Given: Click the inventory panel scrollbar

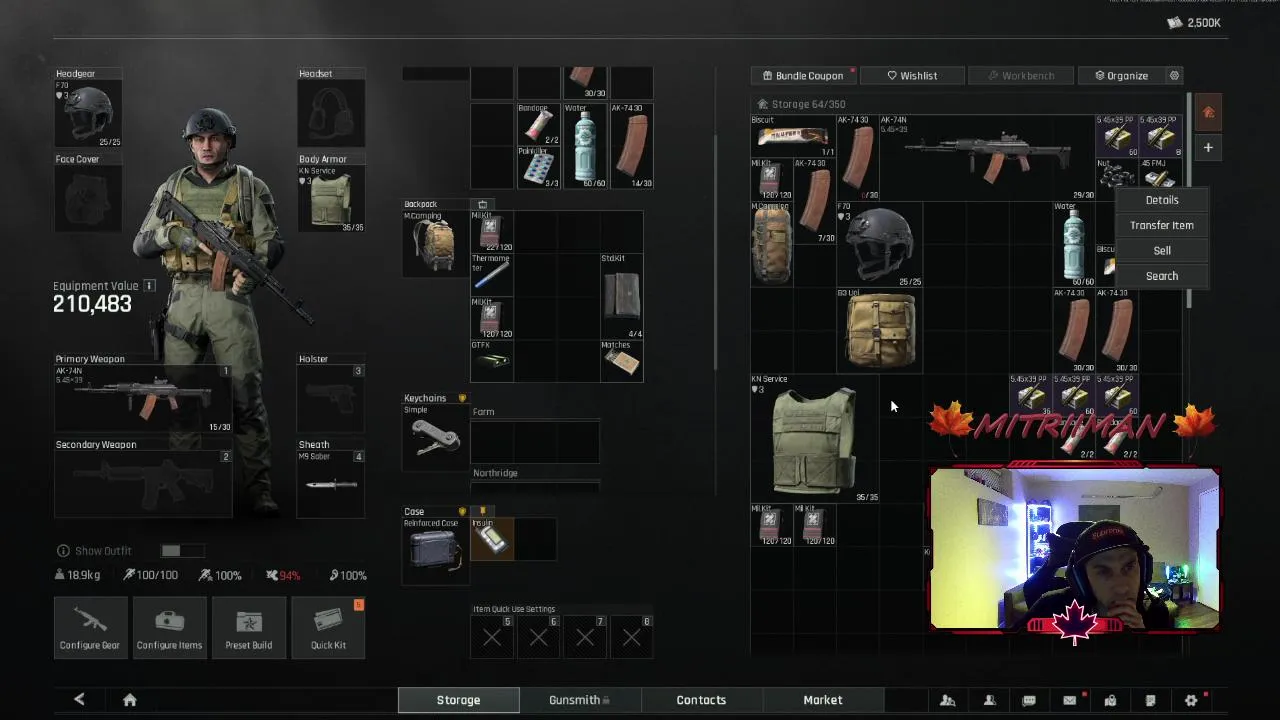Looking at the screenshot, I should point(715,250).
